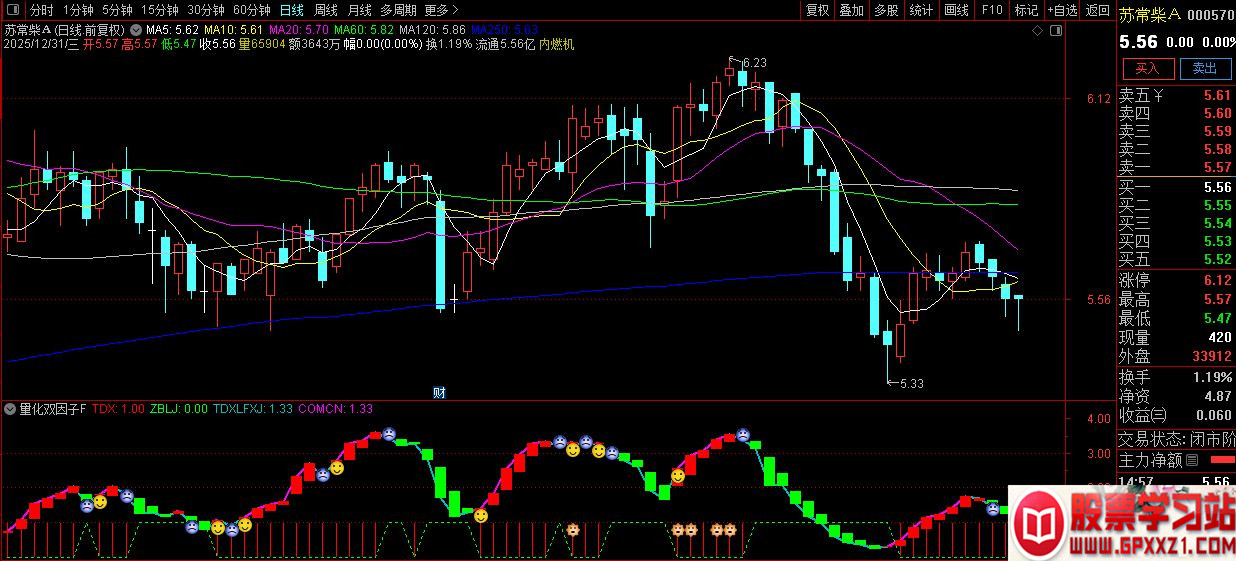Viewport: 1236px width, 561px height.
Task: Click the 卖出 sell button
Action: point(1205,68)
